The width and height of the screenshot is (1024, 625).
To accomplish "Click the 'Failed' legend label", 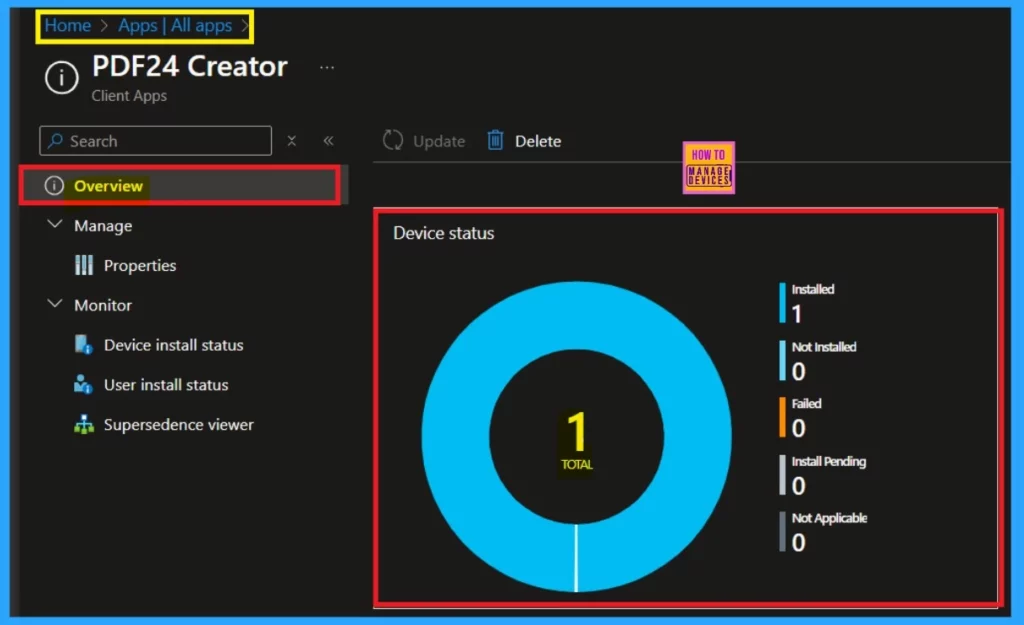I will [x=807, y=404].
